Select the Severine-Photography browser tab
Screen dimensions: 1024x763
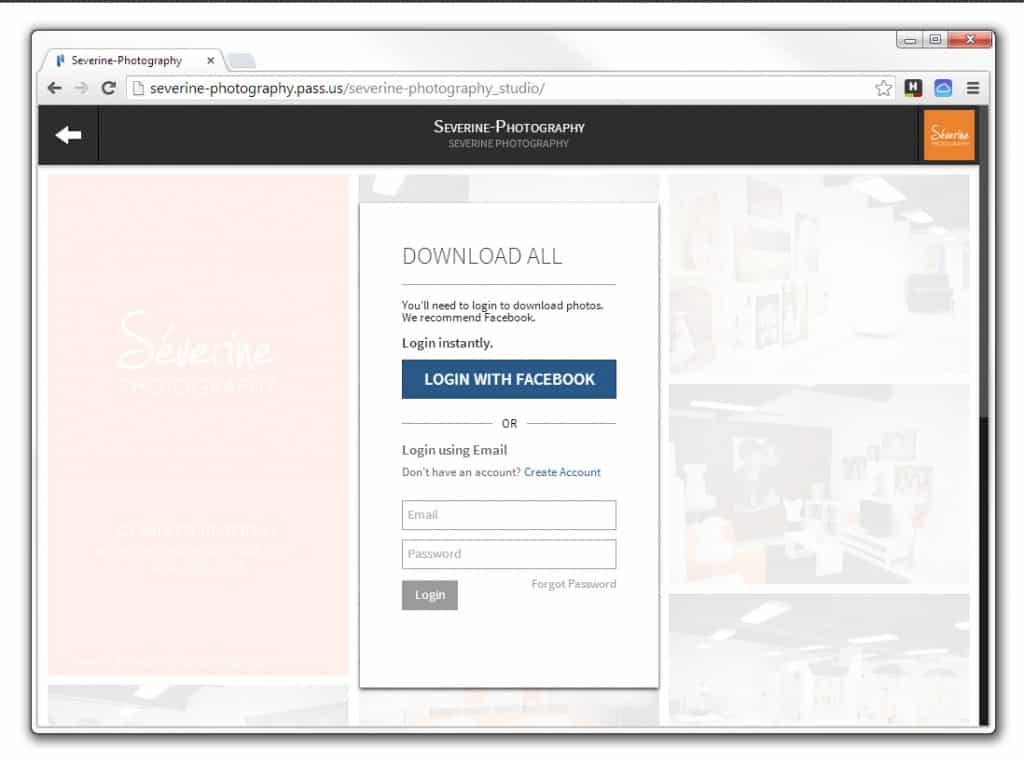tap(133, 60)
